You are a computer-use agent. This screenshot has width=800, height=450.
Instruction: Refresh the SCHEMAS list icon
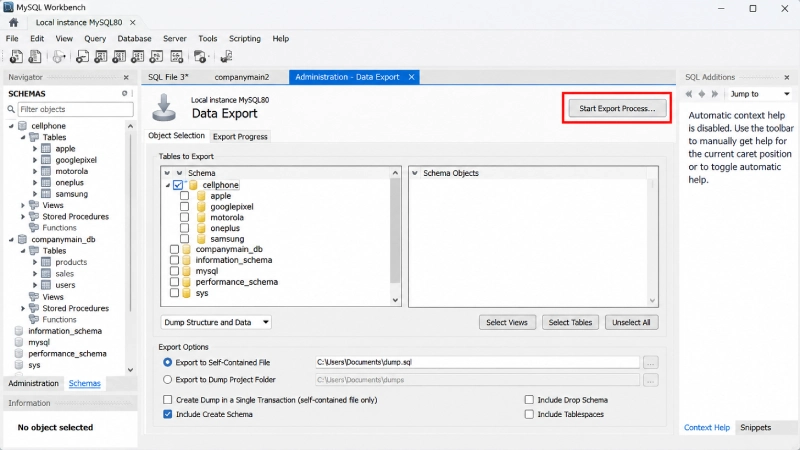[x=124, y=93]
